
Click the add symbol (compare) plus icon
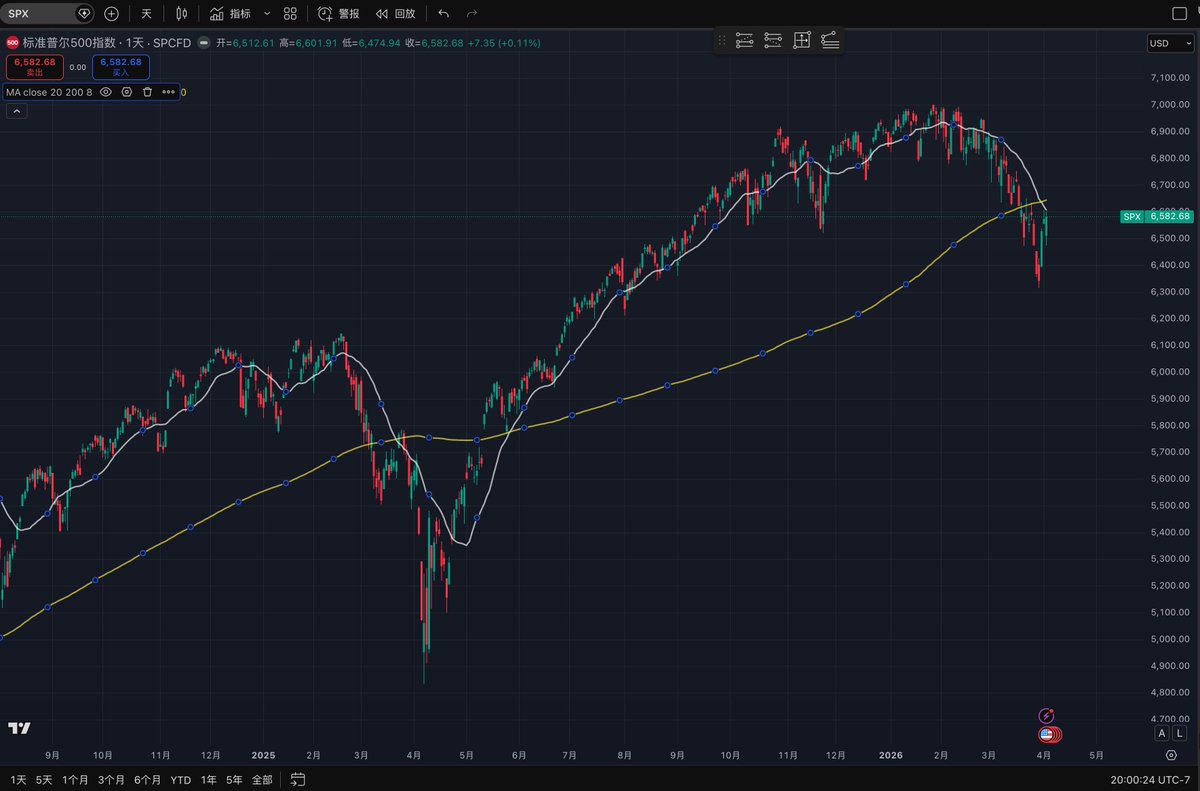click(111, 14)
